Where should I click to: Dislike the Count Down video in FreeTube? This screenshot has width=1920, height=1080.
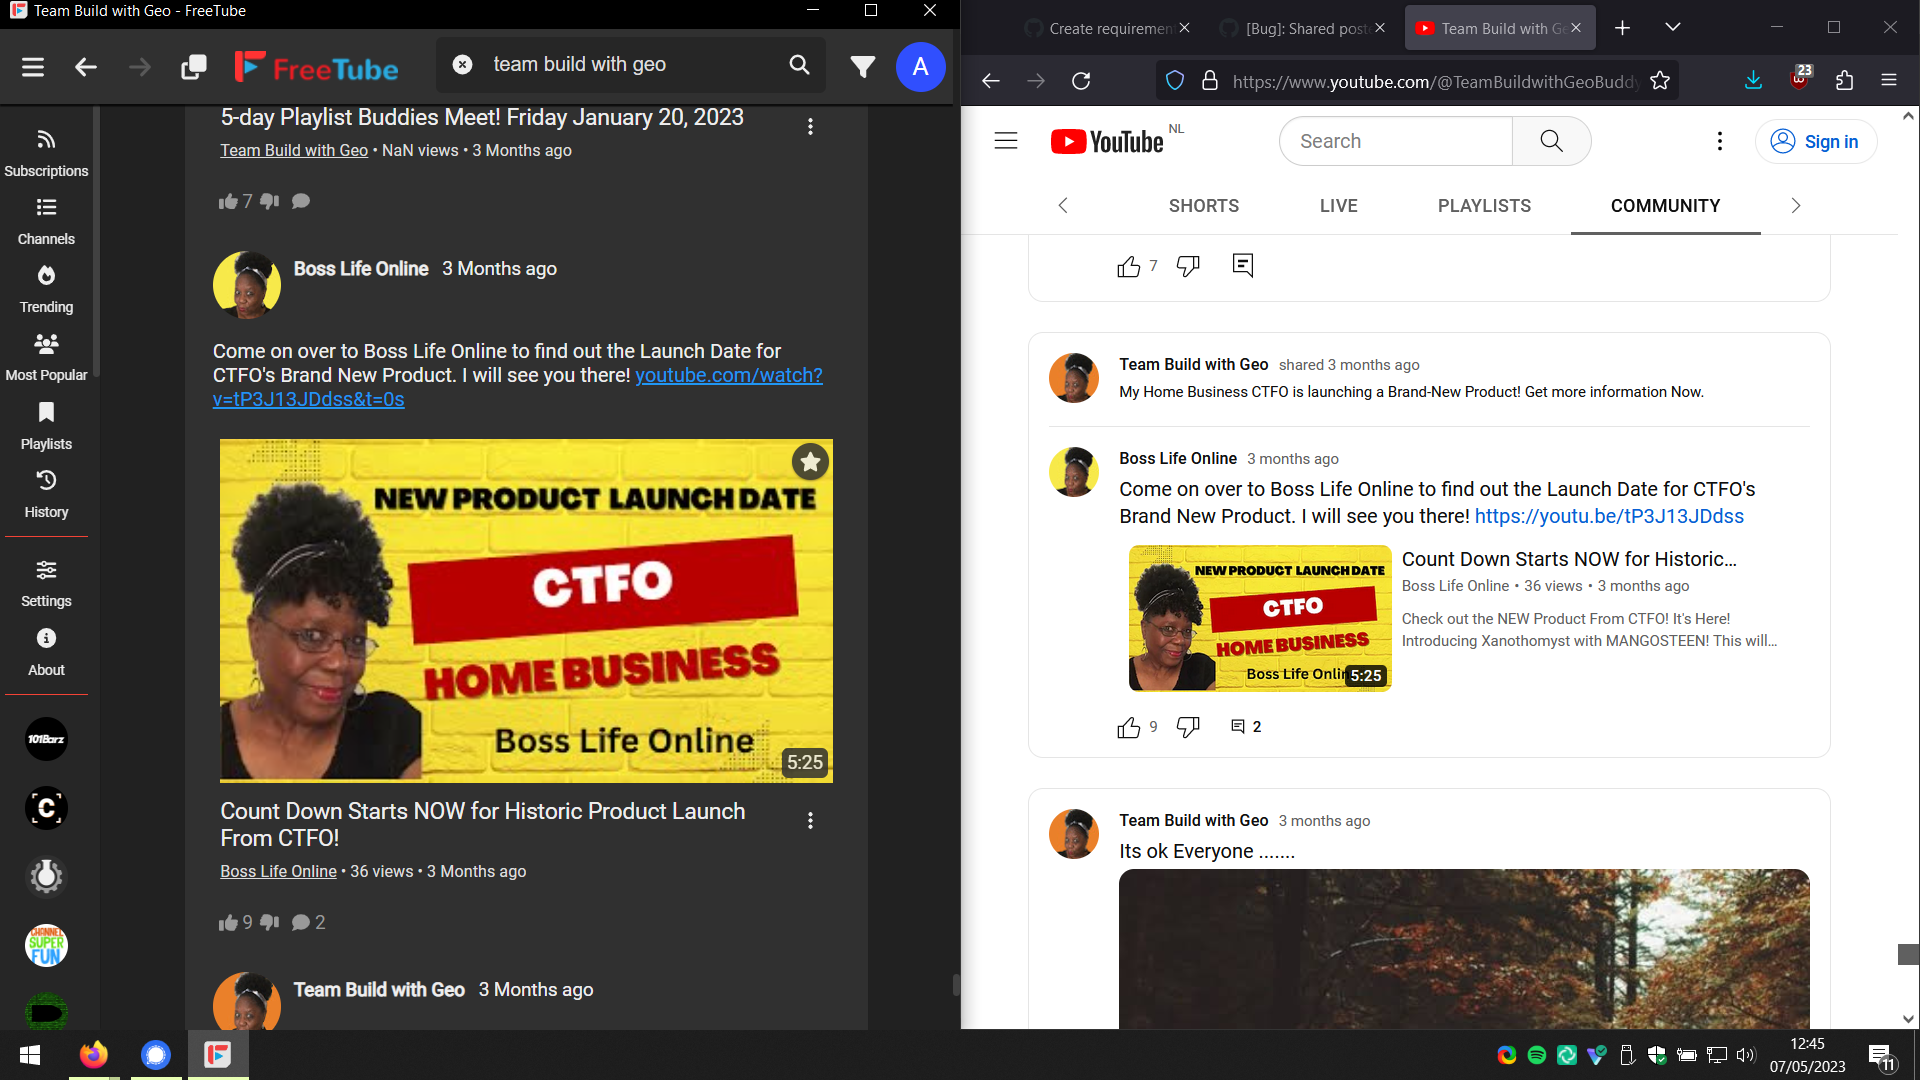(268, 922)
